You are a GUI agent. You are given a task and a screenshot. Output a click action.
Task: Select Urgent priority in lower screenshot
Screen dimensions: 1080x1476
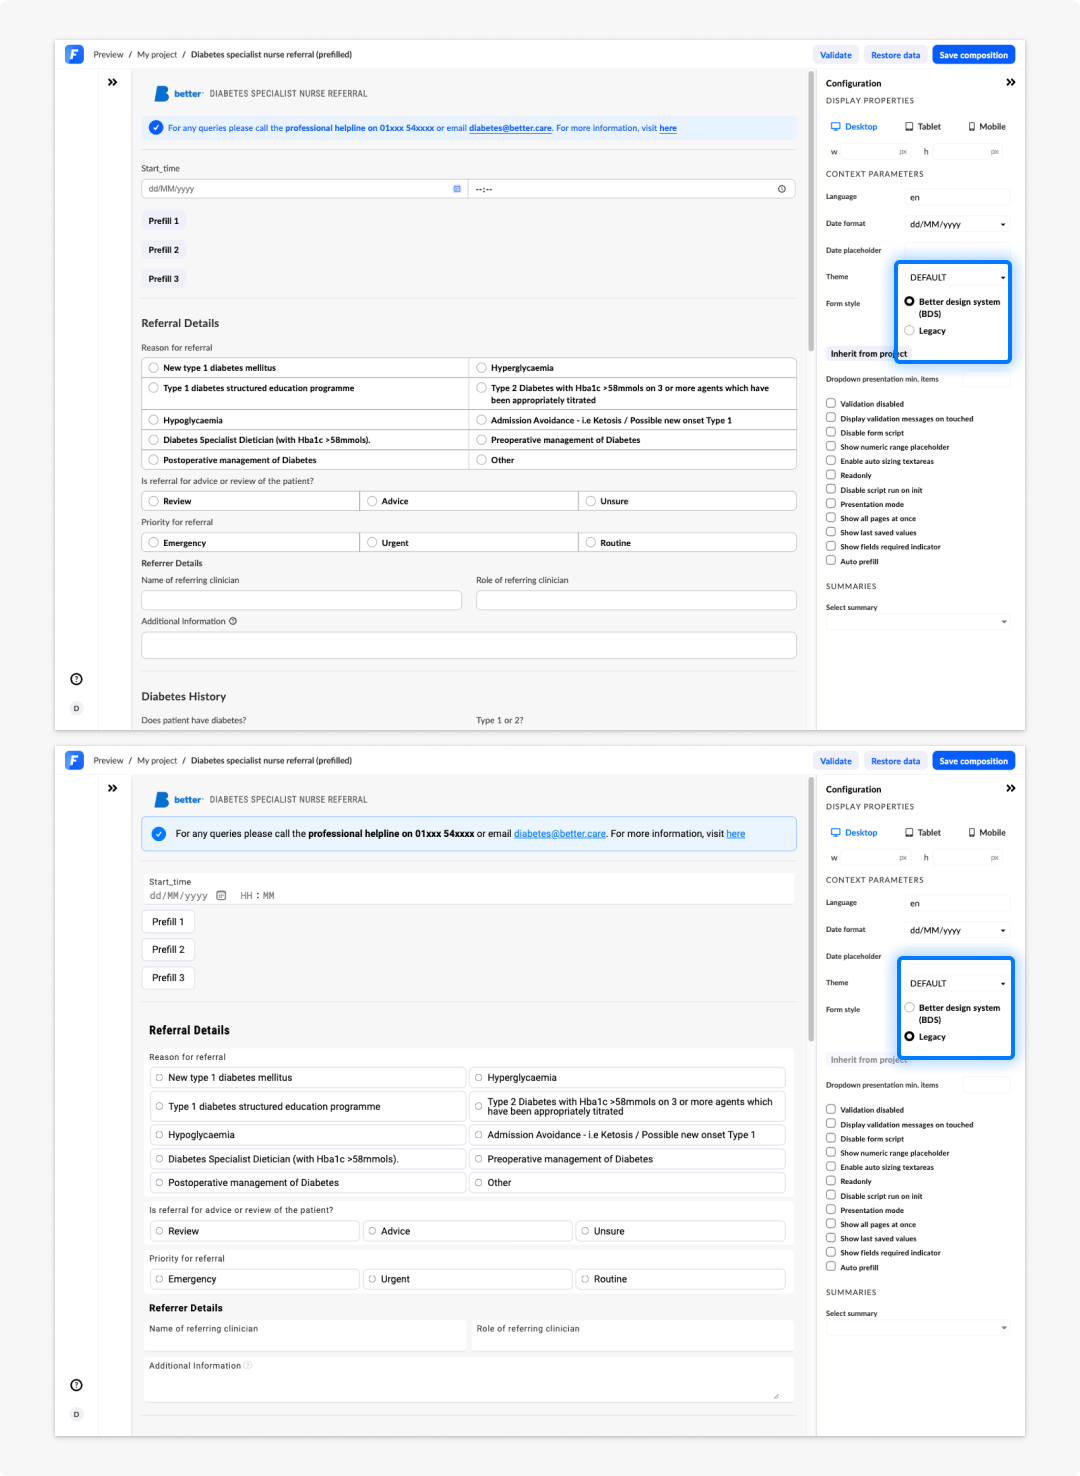coord(372,1279)
